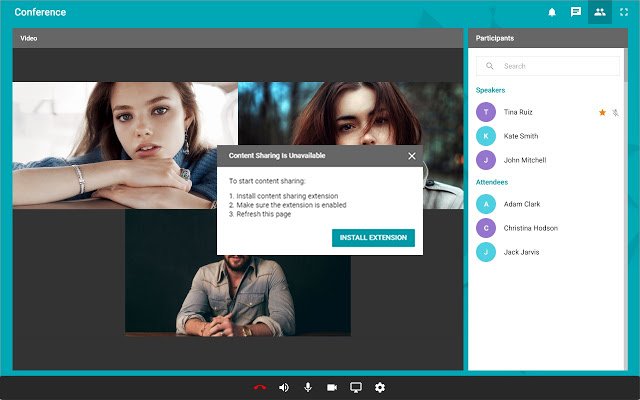The height and width of the screenshot is (400, 640).
Task: Enter fullscreen mode via header icon
Action: pyautogui.click(x=624, y=12)
